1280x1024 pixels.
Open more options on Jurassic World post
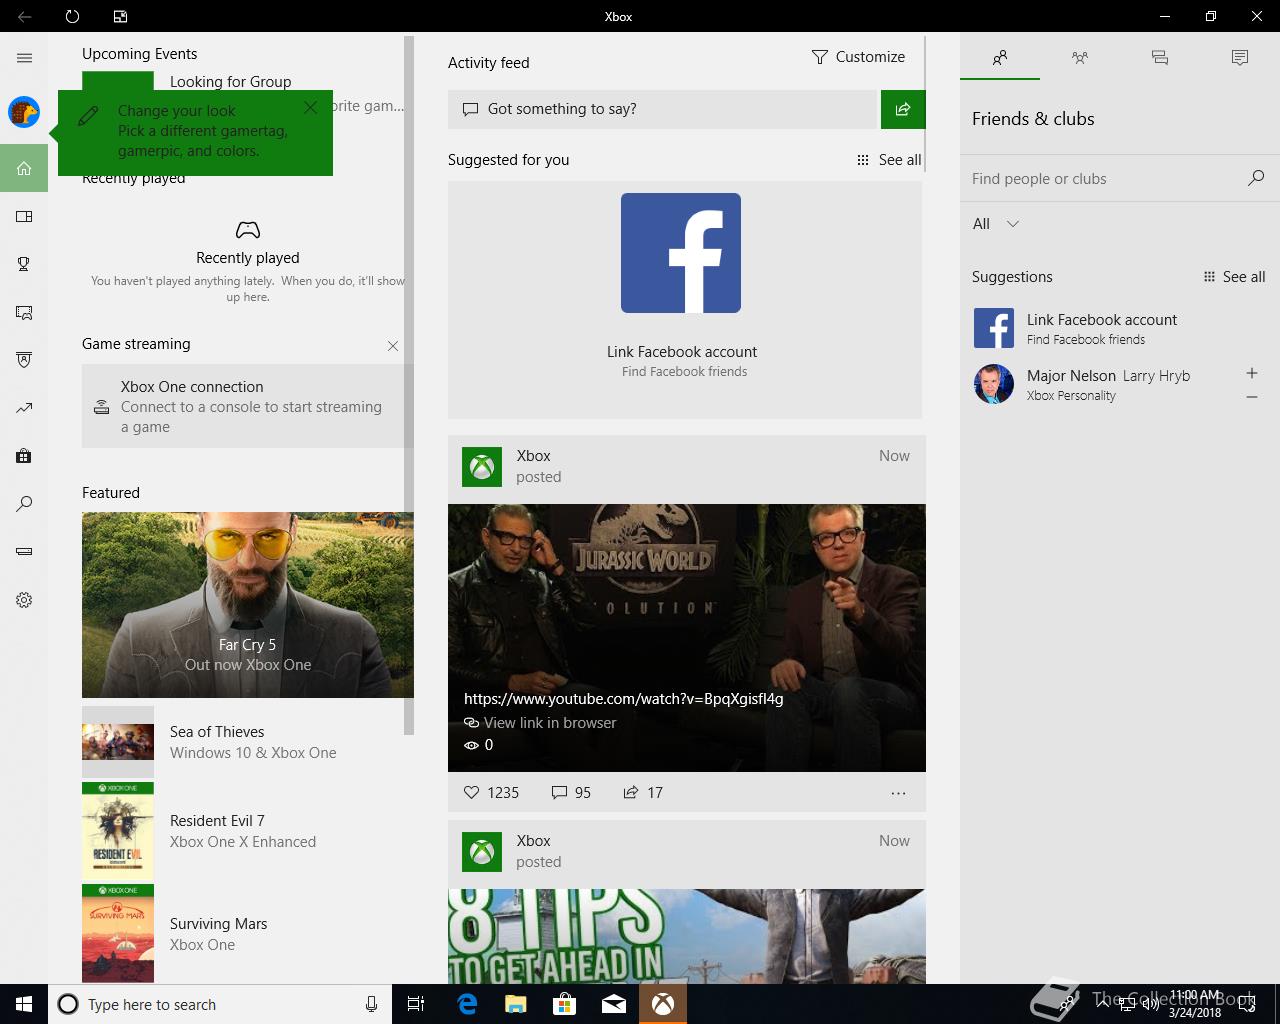coord(898,793)
